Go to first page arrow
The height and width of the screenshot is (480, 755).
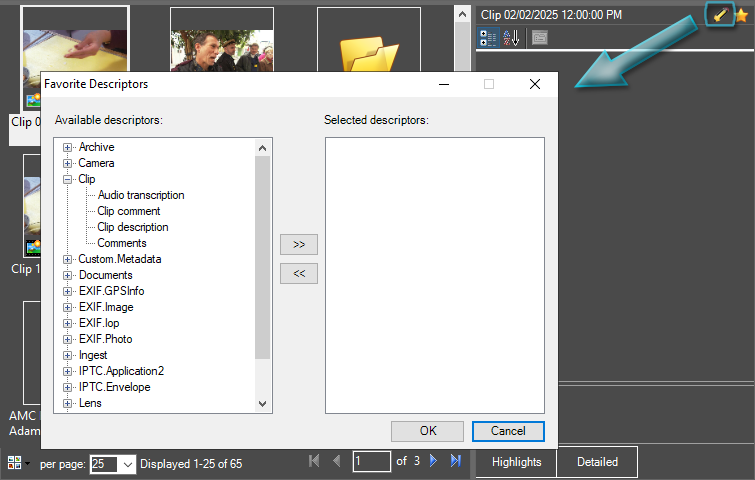[314, 461]
